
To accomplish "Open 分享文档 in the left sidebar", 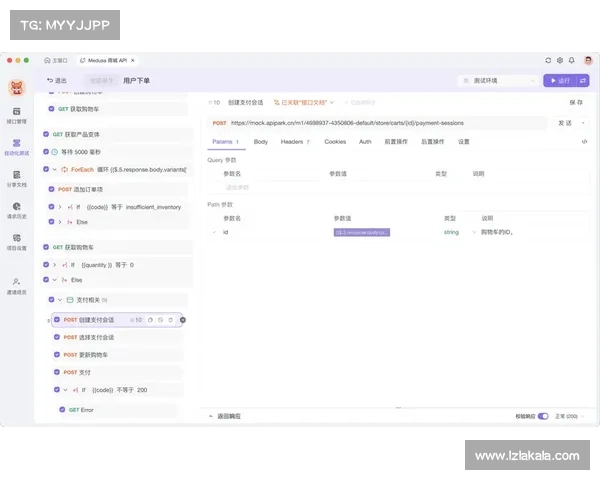I will pos(16,179).
